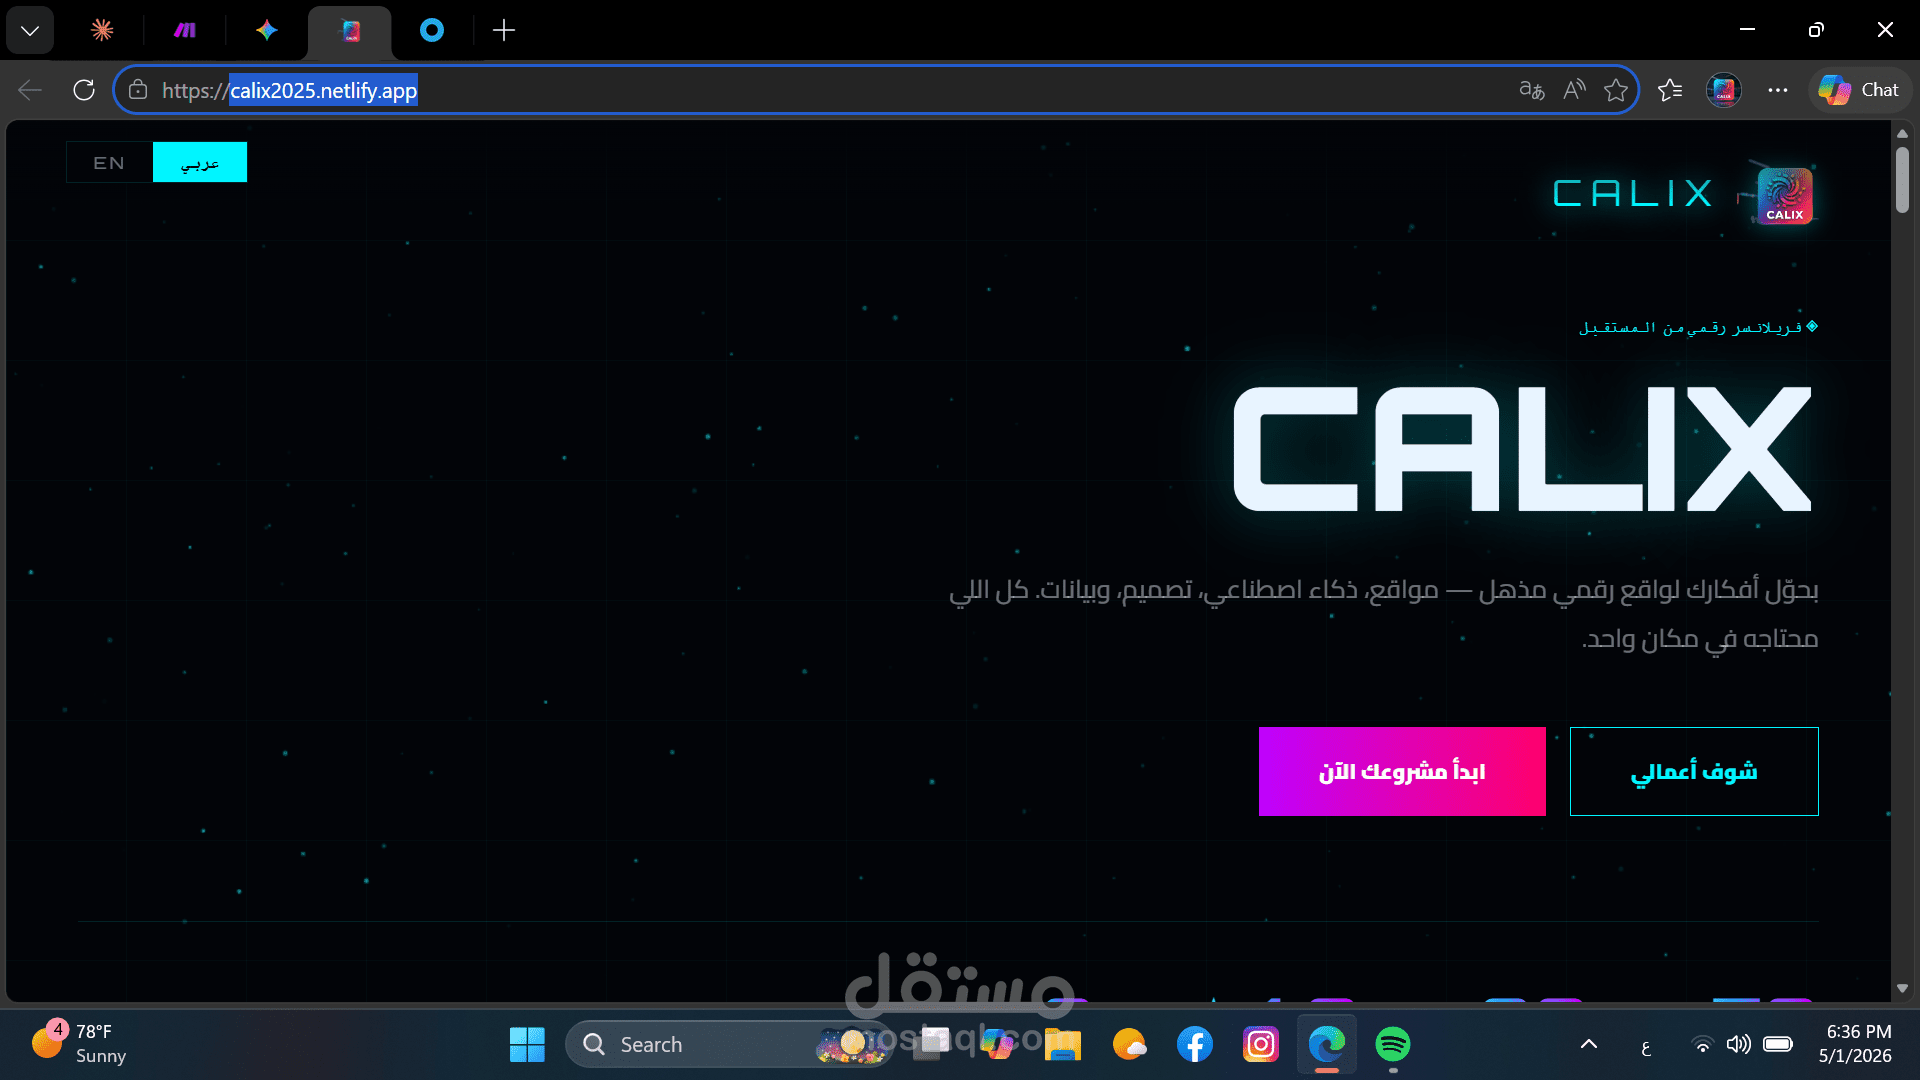The height and width of the screenshot is (1080, 1920).
Task: Click the pink start your project button
Action: pyautogui.click(x=1402, y=771)
